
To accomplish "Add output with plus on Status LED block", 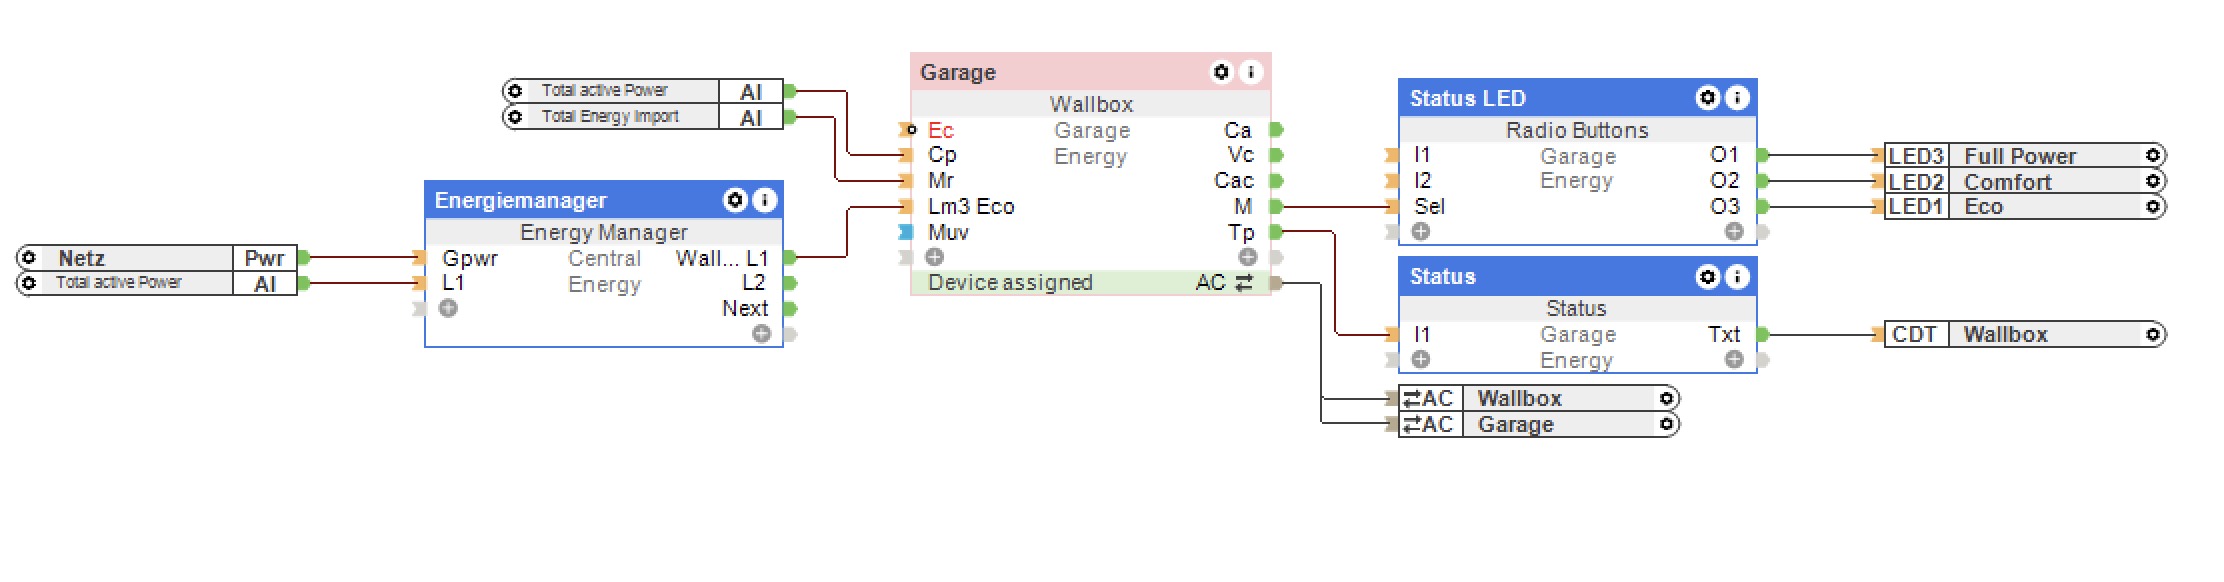I will [1734, 232].
